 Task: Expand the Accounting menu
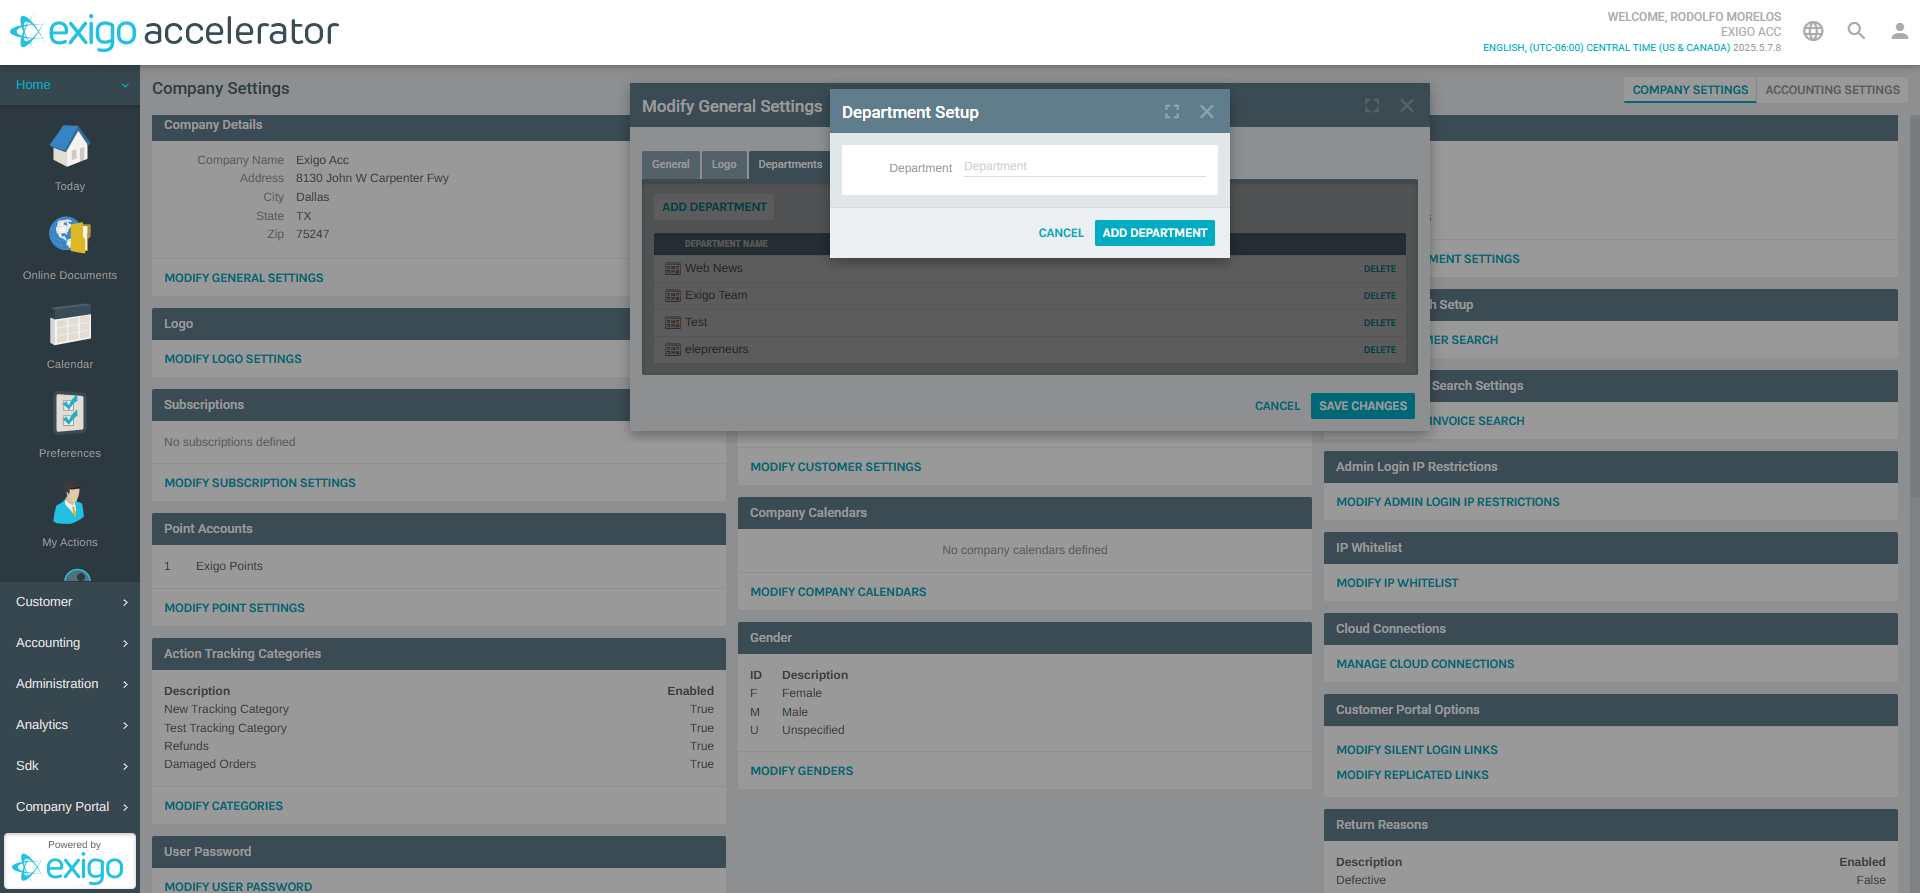[x=70, y=643]
